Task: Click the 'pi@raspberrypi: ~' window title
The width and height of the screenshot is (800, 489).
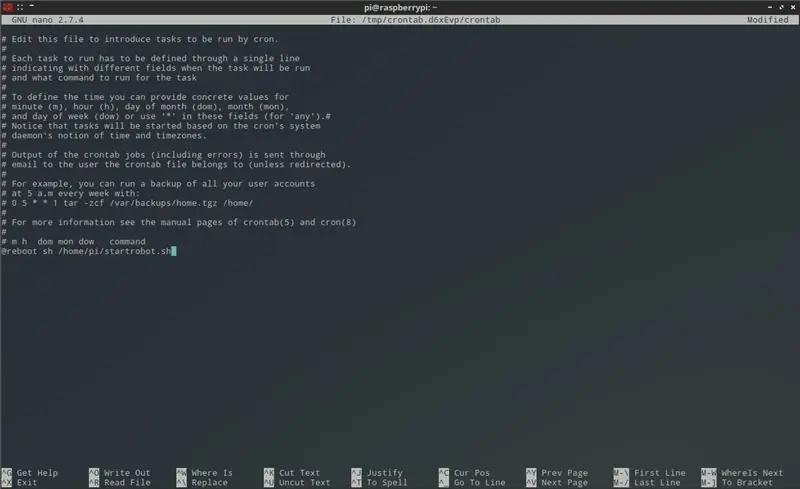Action: (401, 7)
